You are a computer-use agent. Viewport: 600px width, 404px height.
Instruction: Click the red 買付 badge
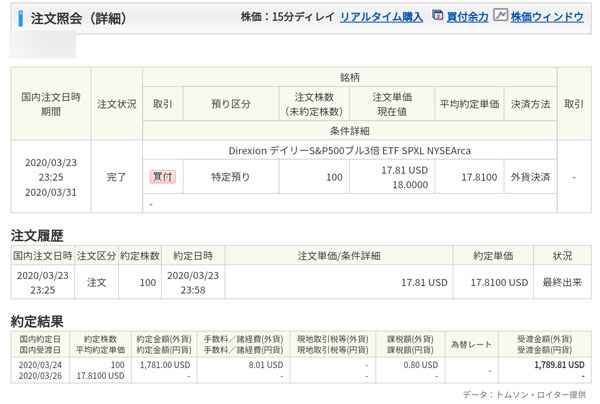[x=162, y=176]
